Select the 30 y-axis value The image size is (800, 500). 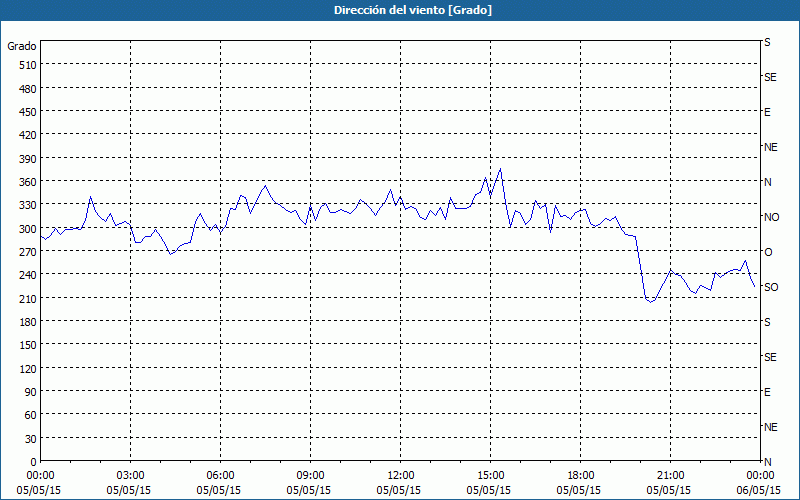31,439
